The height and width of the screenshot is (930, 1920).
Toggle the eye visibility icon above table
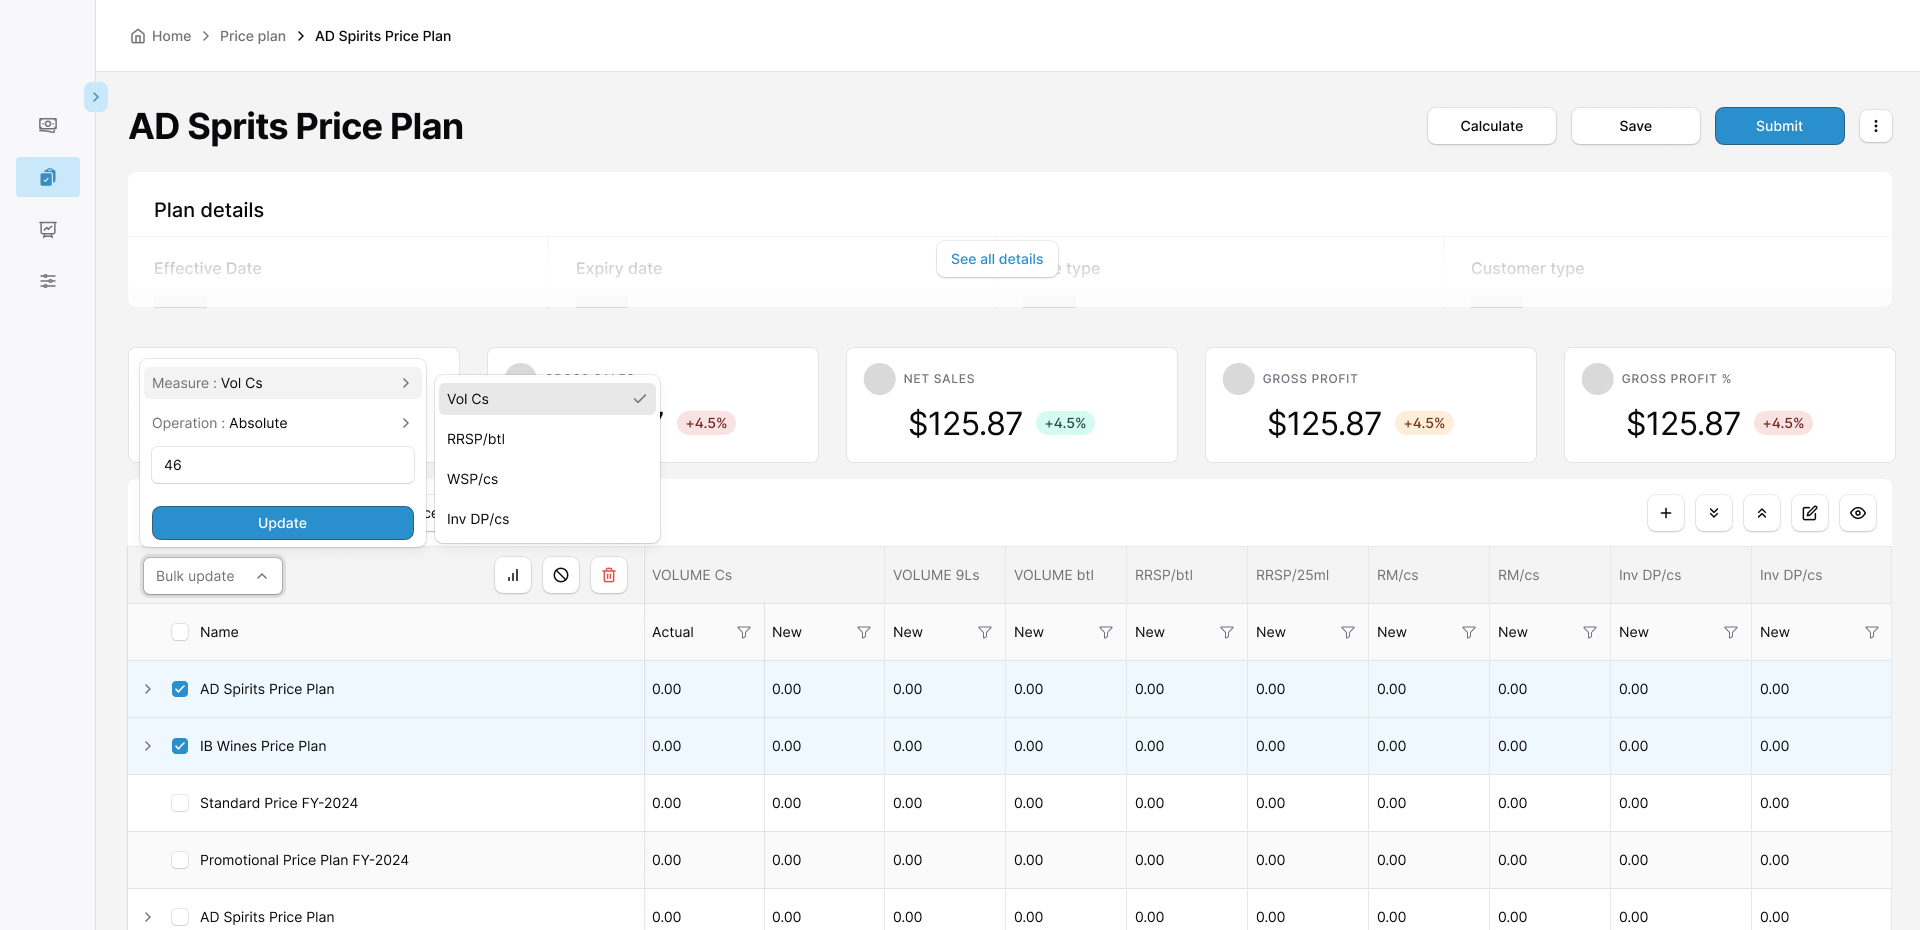(x=1858, y=513)
